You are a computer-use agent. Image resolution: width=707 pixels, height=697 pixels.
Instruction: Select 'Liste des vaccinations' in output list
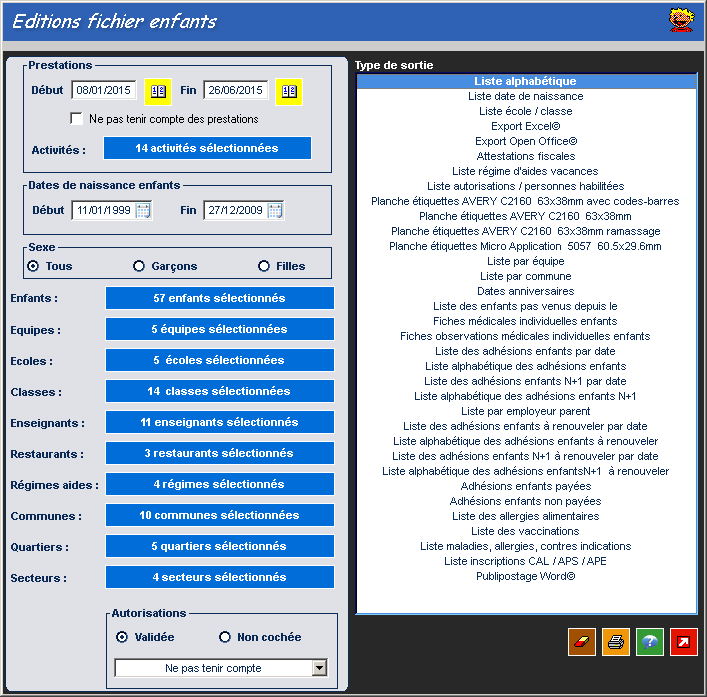525,531
